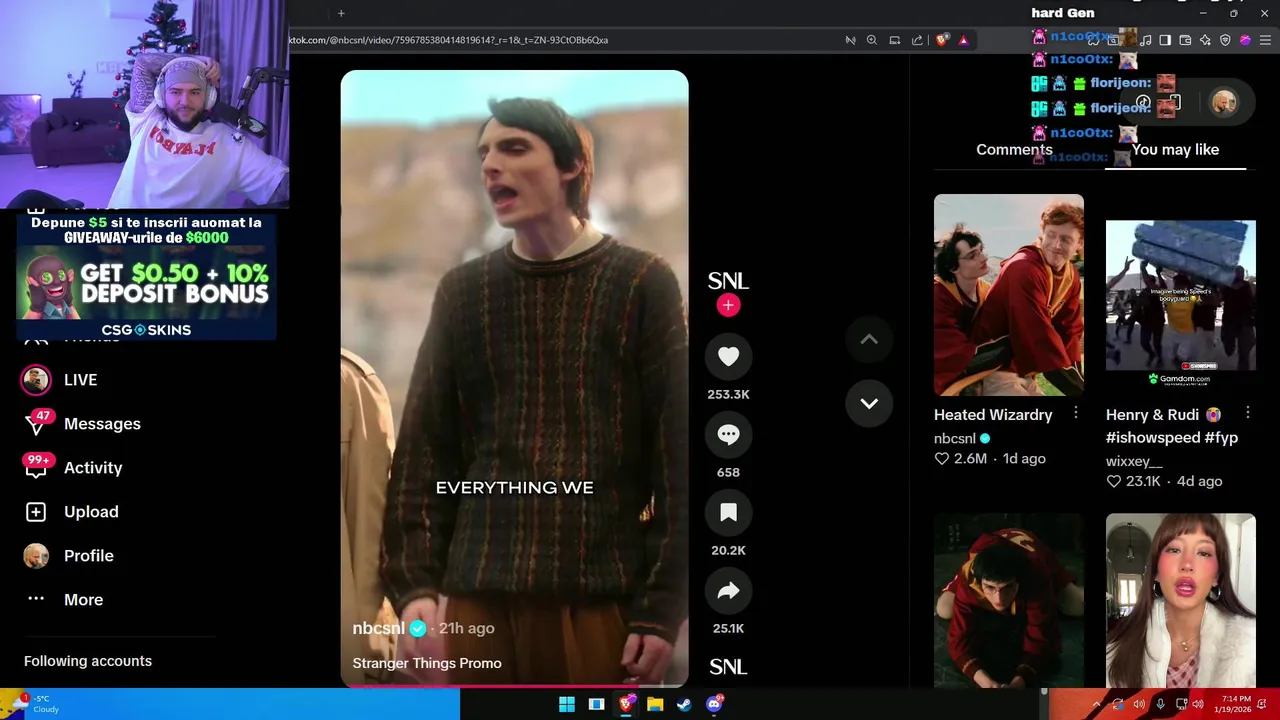Viewport: 1280px width, 720px height.
Task: Click the #ishowspeed #fyp hashtag text
Action: [1172, 437]
